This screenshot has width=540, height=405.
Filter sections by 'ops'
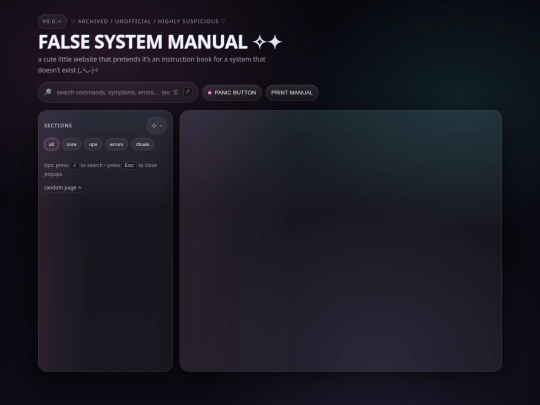coord(93,144)
